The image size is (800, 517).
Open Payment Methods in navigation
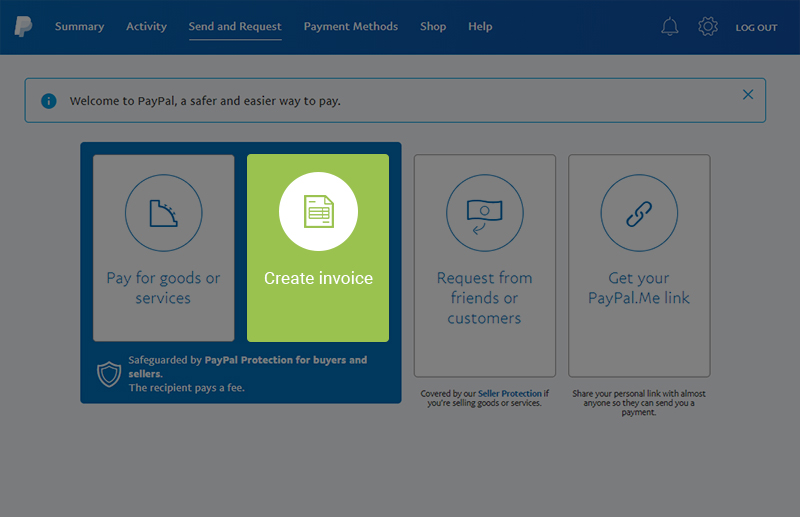click(351, 27)
